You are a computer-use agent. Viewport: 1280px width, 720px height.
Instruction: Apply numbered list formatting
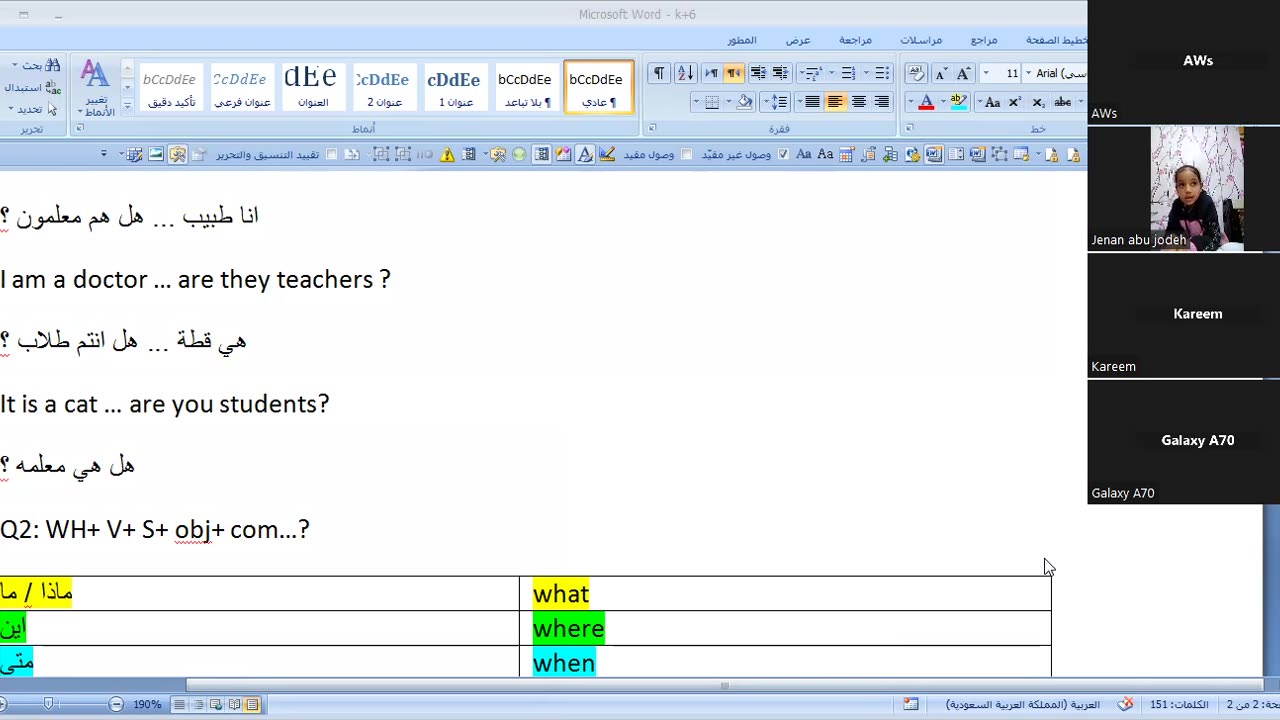tap(848, 73)
